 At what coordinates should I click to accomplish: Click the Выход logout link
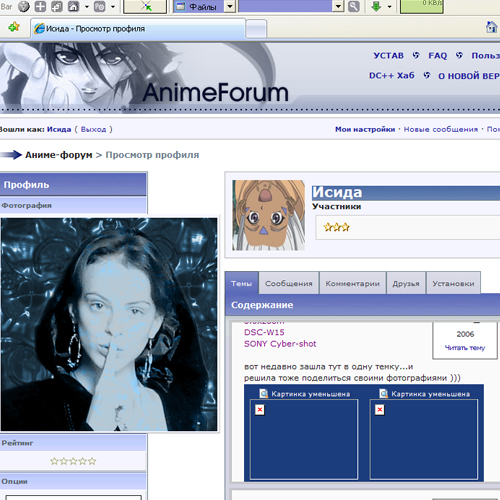93,129
